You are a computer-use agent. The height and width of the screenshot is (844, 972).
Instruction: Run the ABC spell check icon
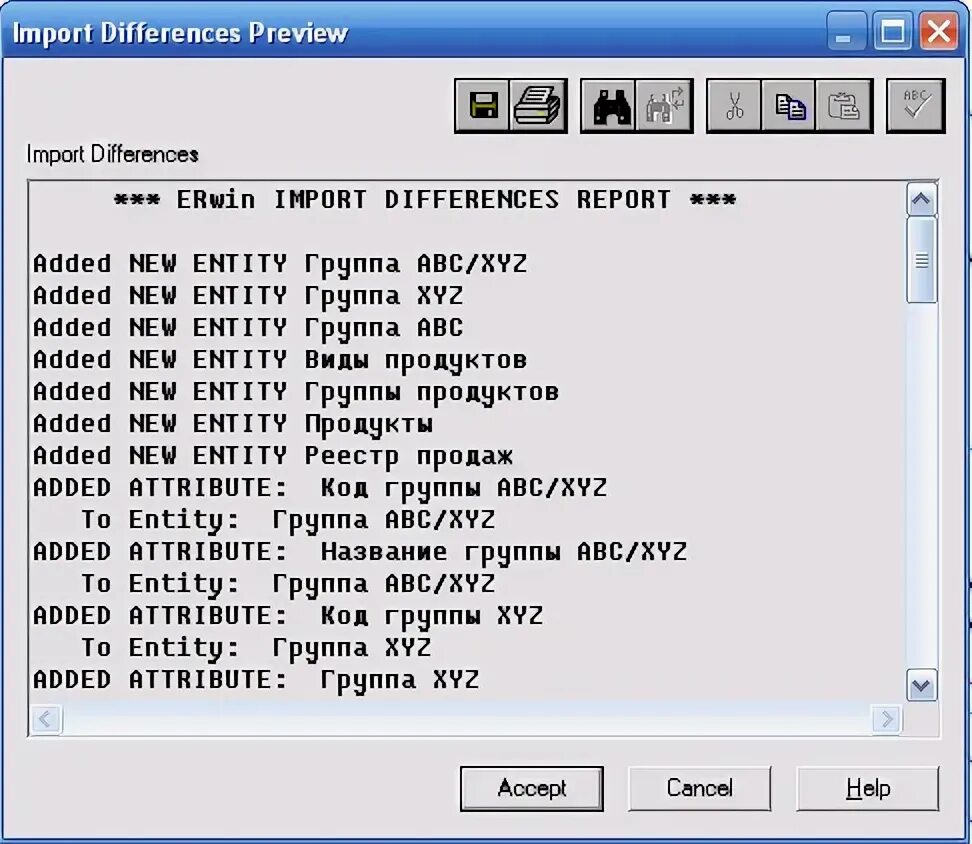tap(916, 105)
